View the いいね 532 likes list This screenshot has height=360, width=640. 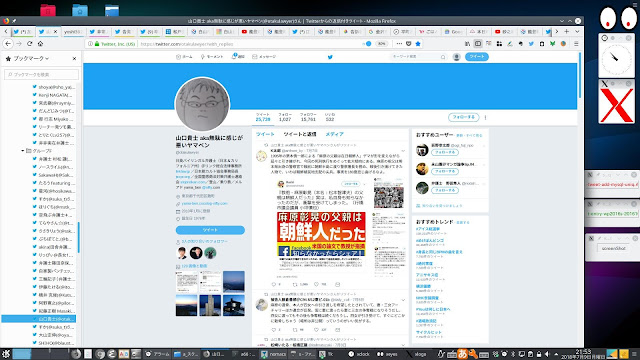coord(330,117)
